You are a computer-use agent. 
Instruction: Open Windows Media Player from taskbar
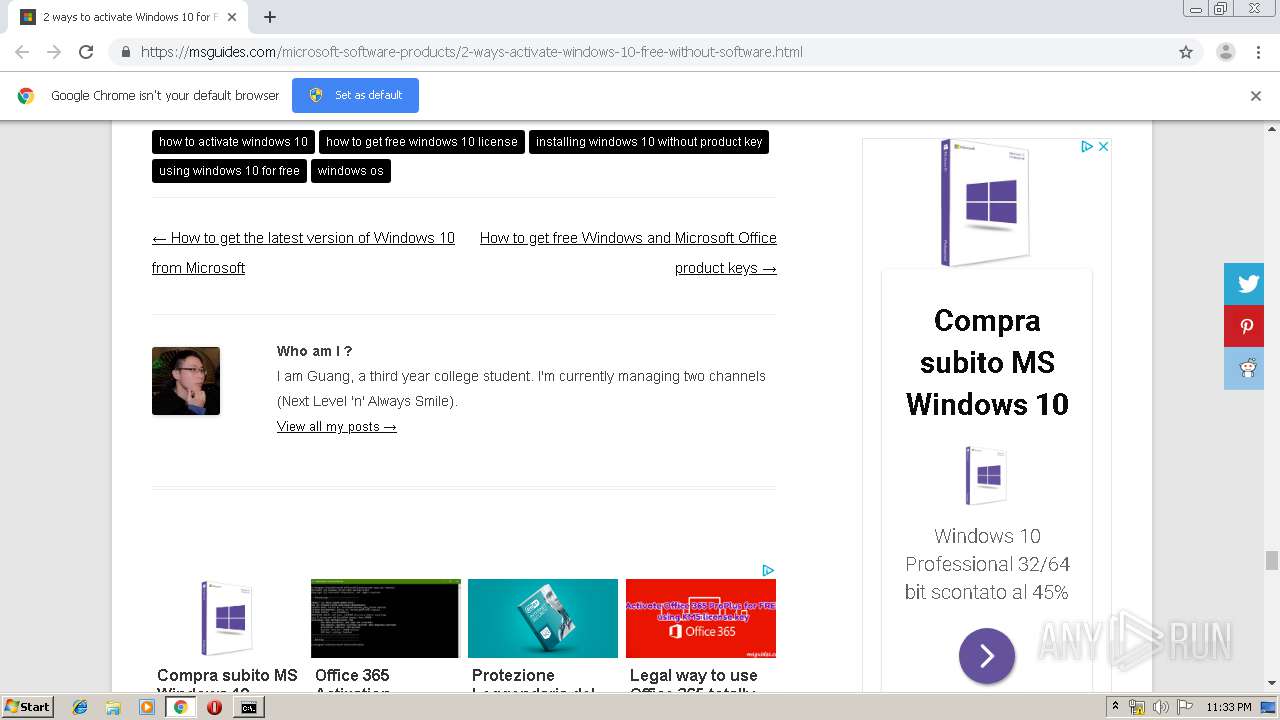coord(147,707)
